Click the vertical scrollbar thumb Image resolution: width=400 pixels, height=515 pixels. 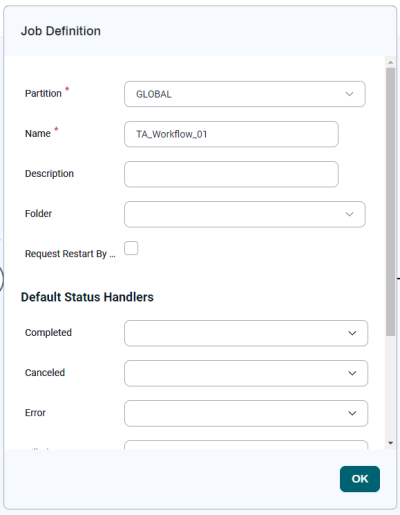[x=390, y=202]
